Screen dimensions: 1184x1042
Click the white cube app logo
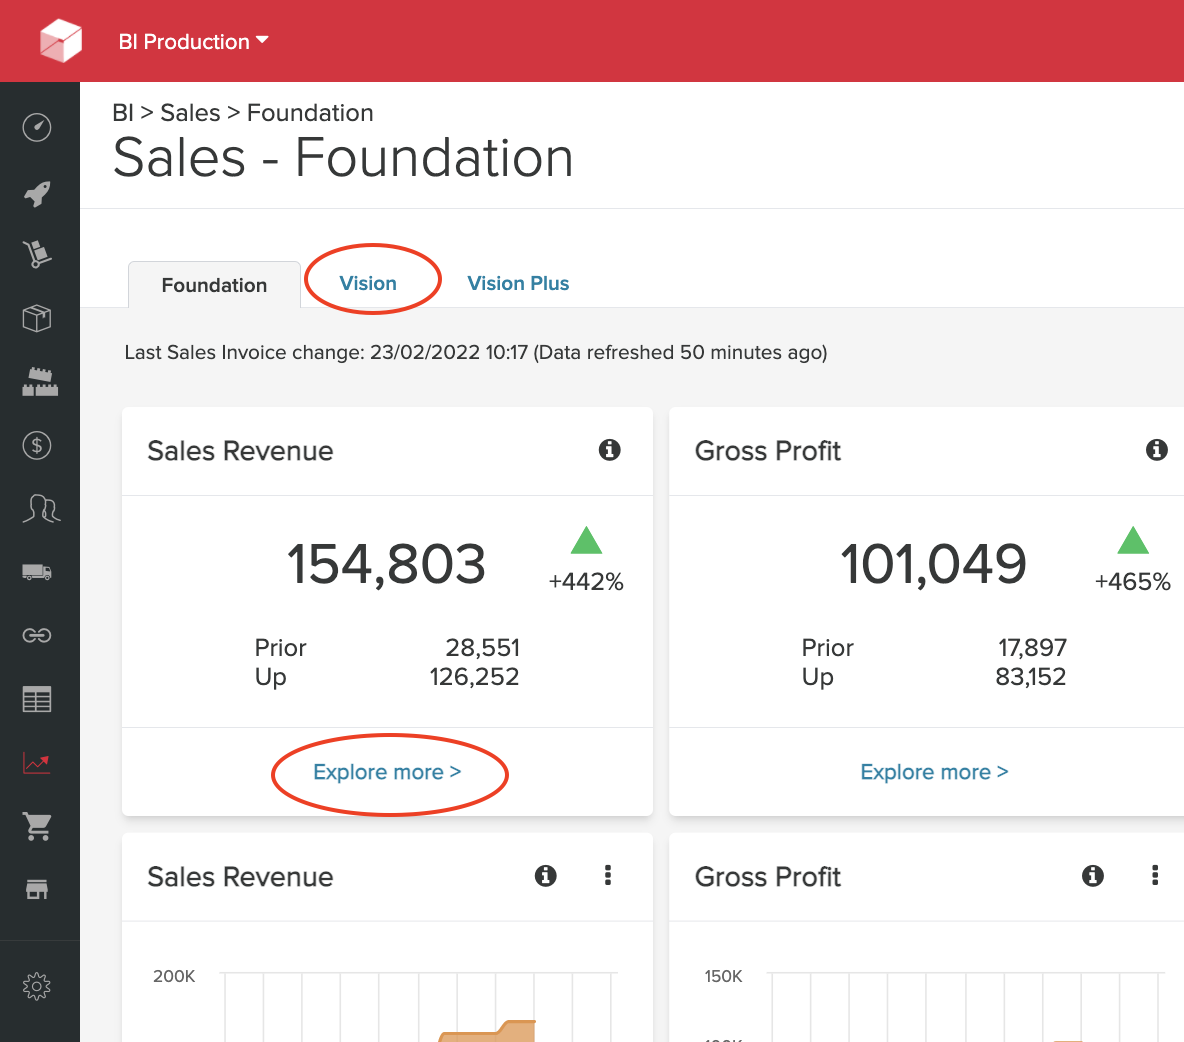(60, 41)
